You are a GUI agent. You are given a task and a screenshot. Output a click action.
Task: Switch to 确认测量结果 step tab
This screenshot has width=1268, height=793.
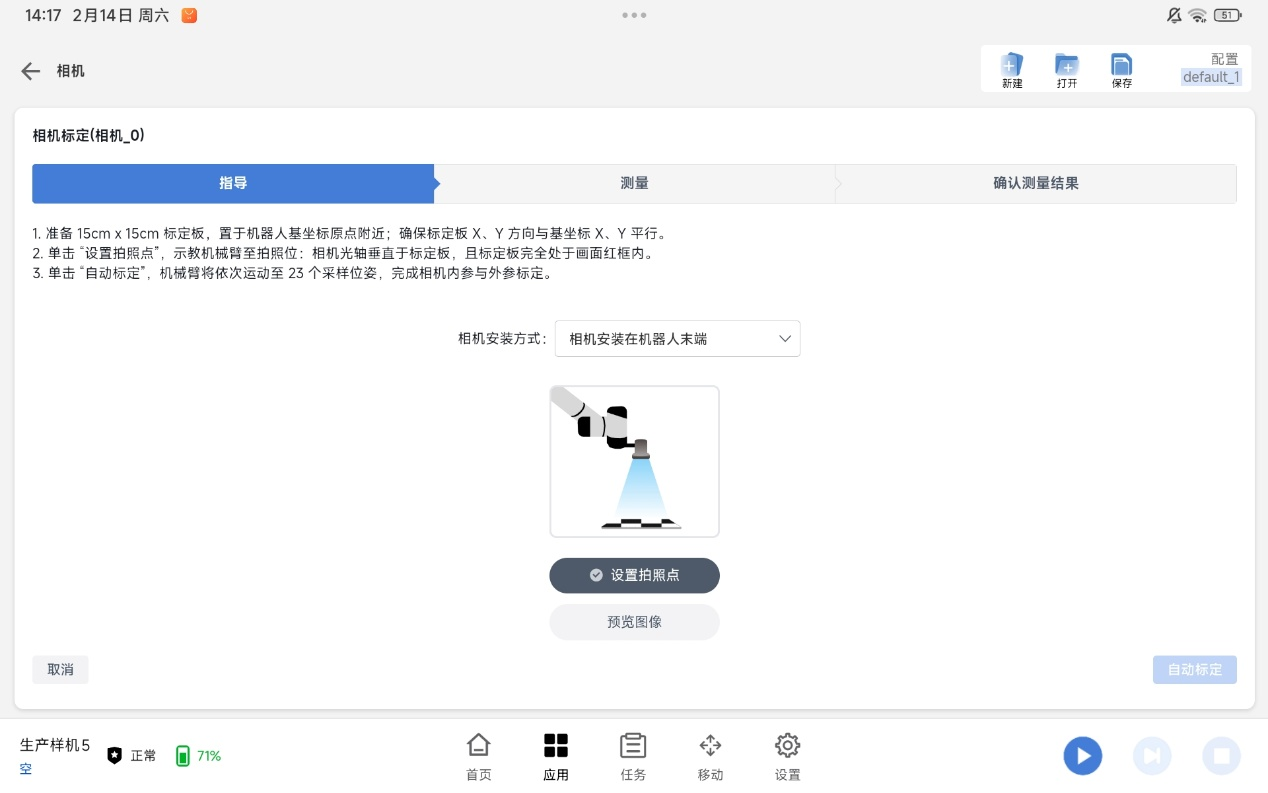(x=1035, y=184)
